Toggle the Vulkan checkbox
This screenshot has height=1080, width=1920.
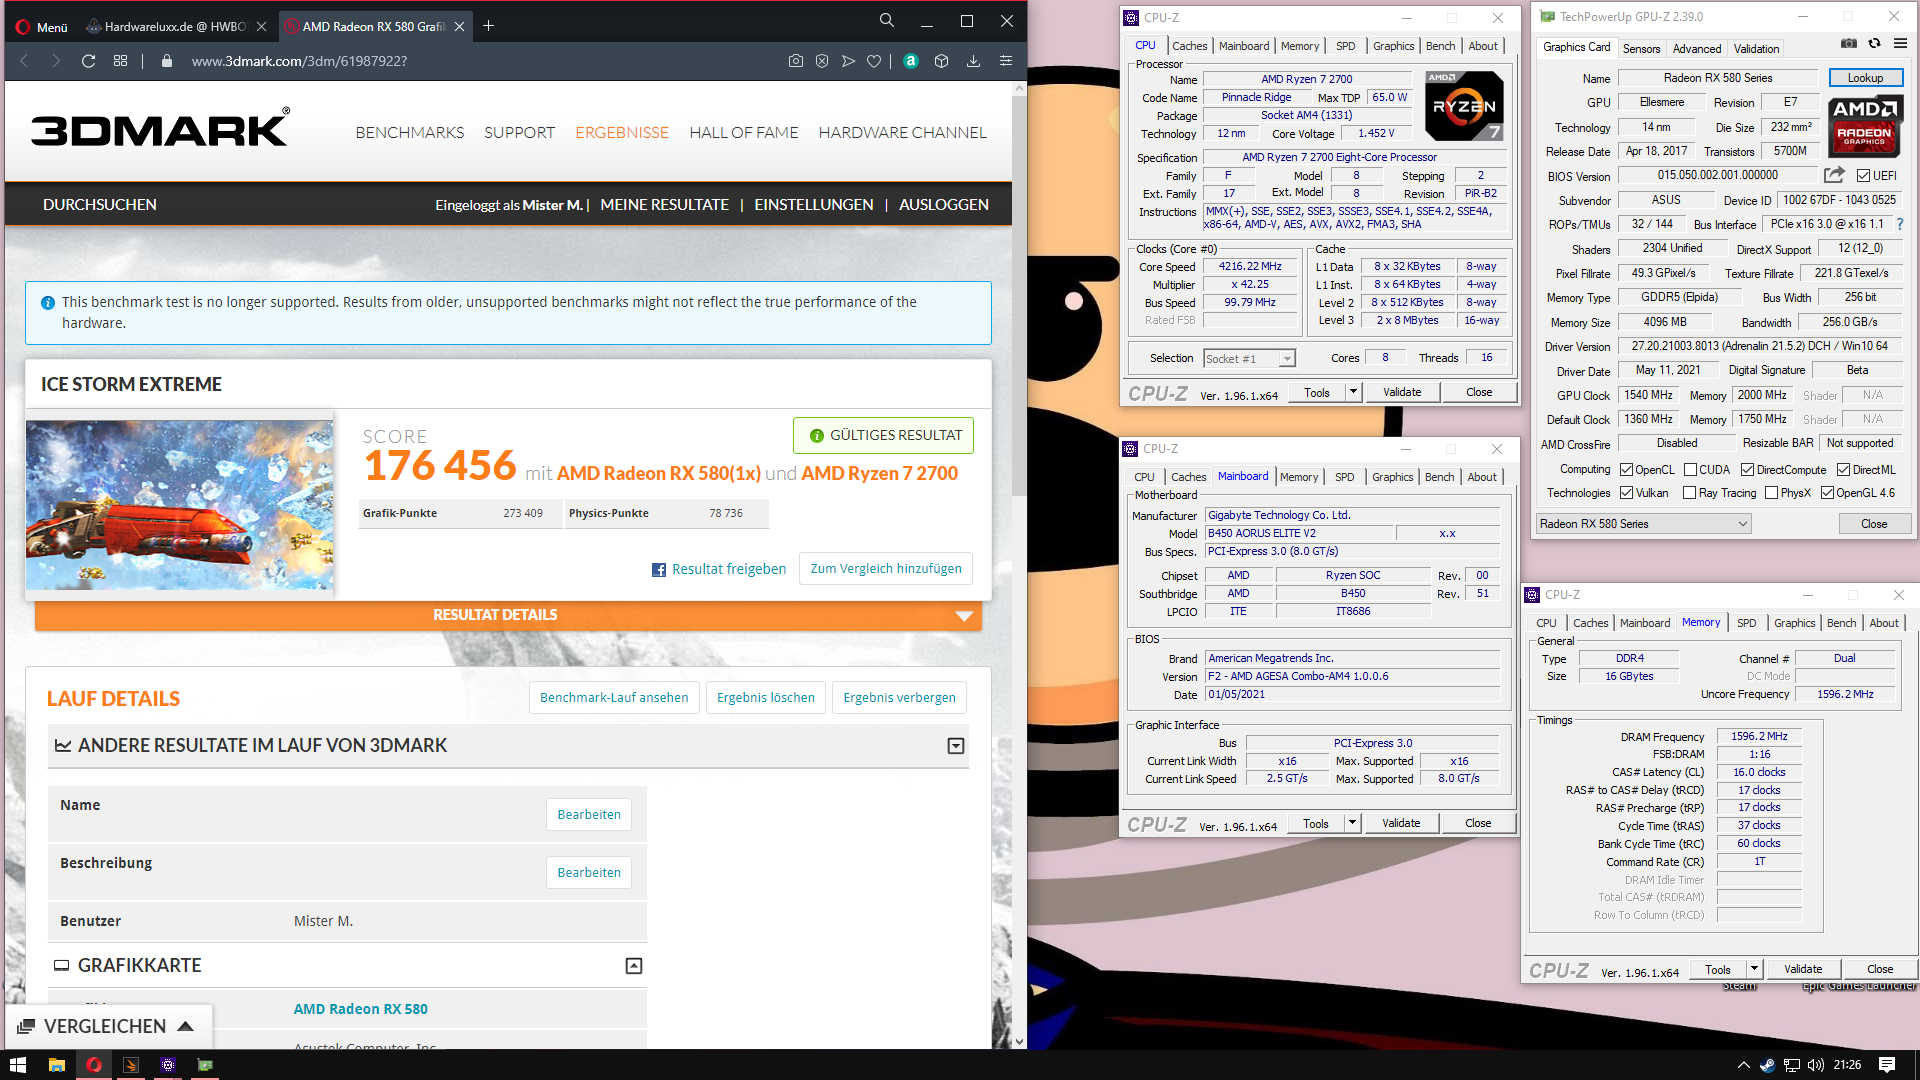coord(1627,493)
